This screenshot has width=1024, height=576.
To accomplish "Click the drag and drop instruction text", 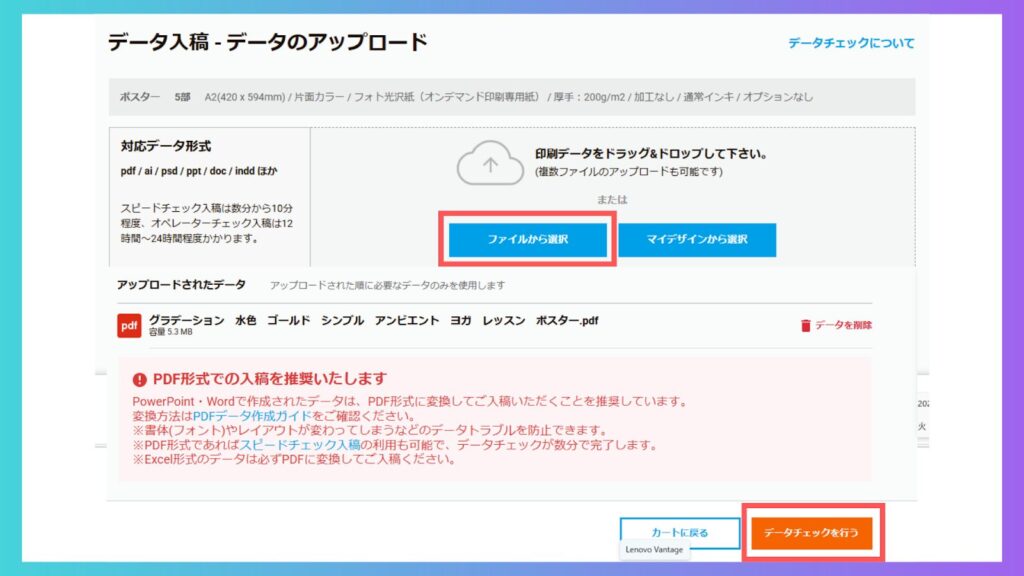I will click(x=650, y=154).
